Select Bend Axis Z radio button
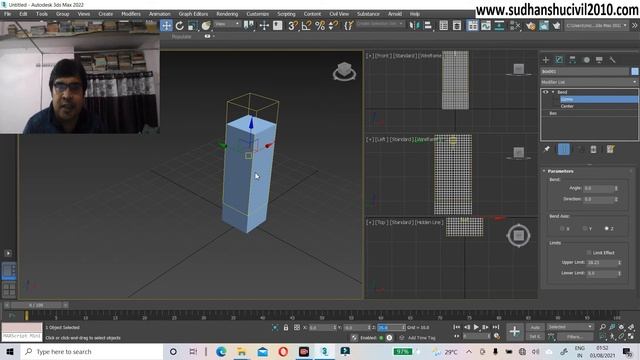Screen dimensions: 640x360 (x=607, y=229)
